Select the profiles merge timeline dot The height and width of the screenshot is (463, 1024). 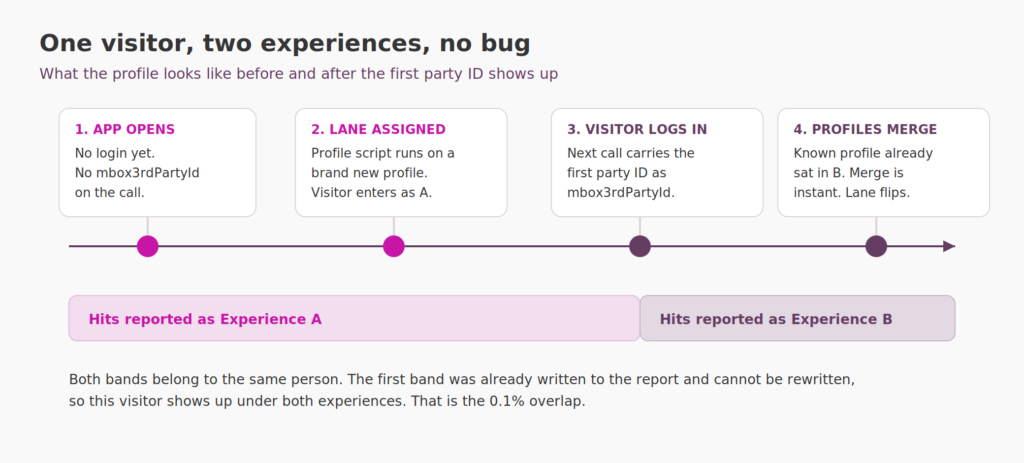coord(876,246)
